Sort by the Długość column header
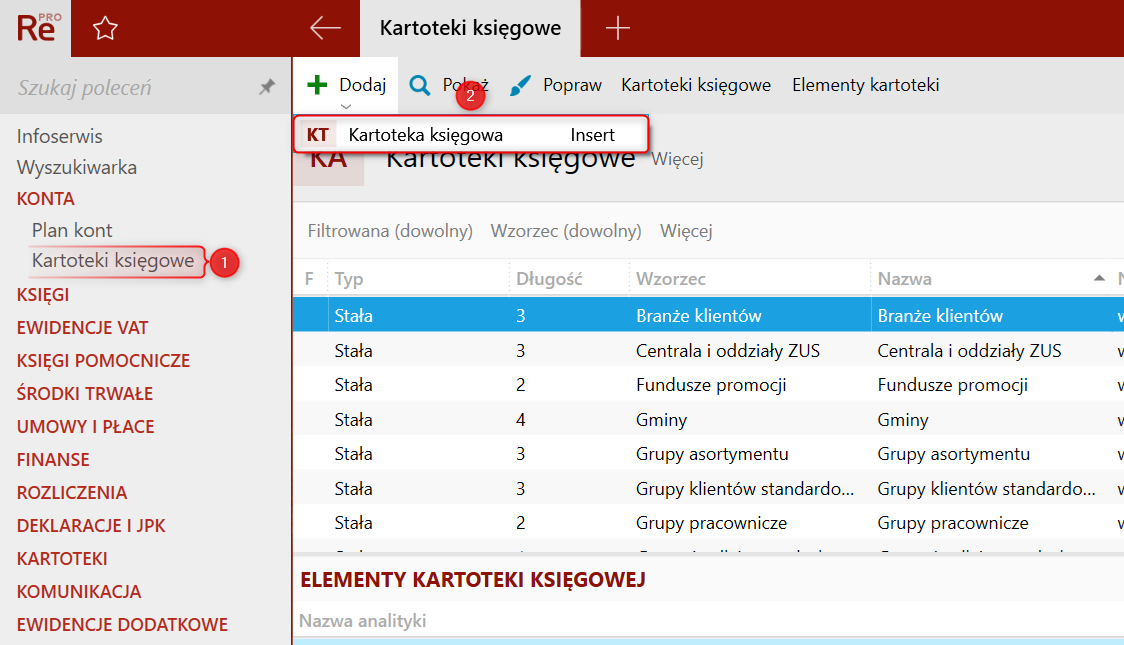 [x=549, y=279]
